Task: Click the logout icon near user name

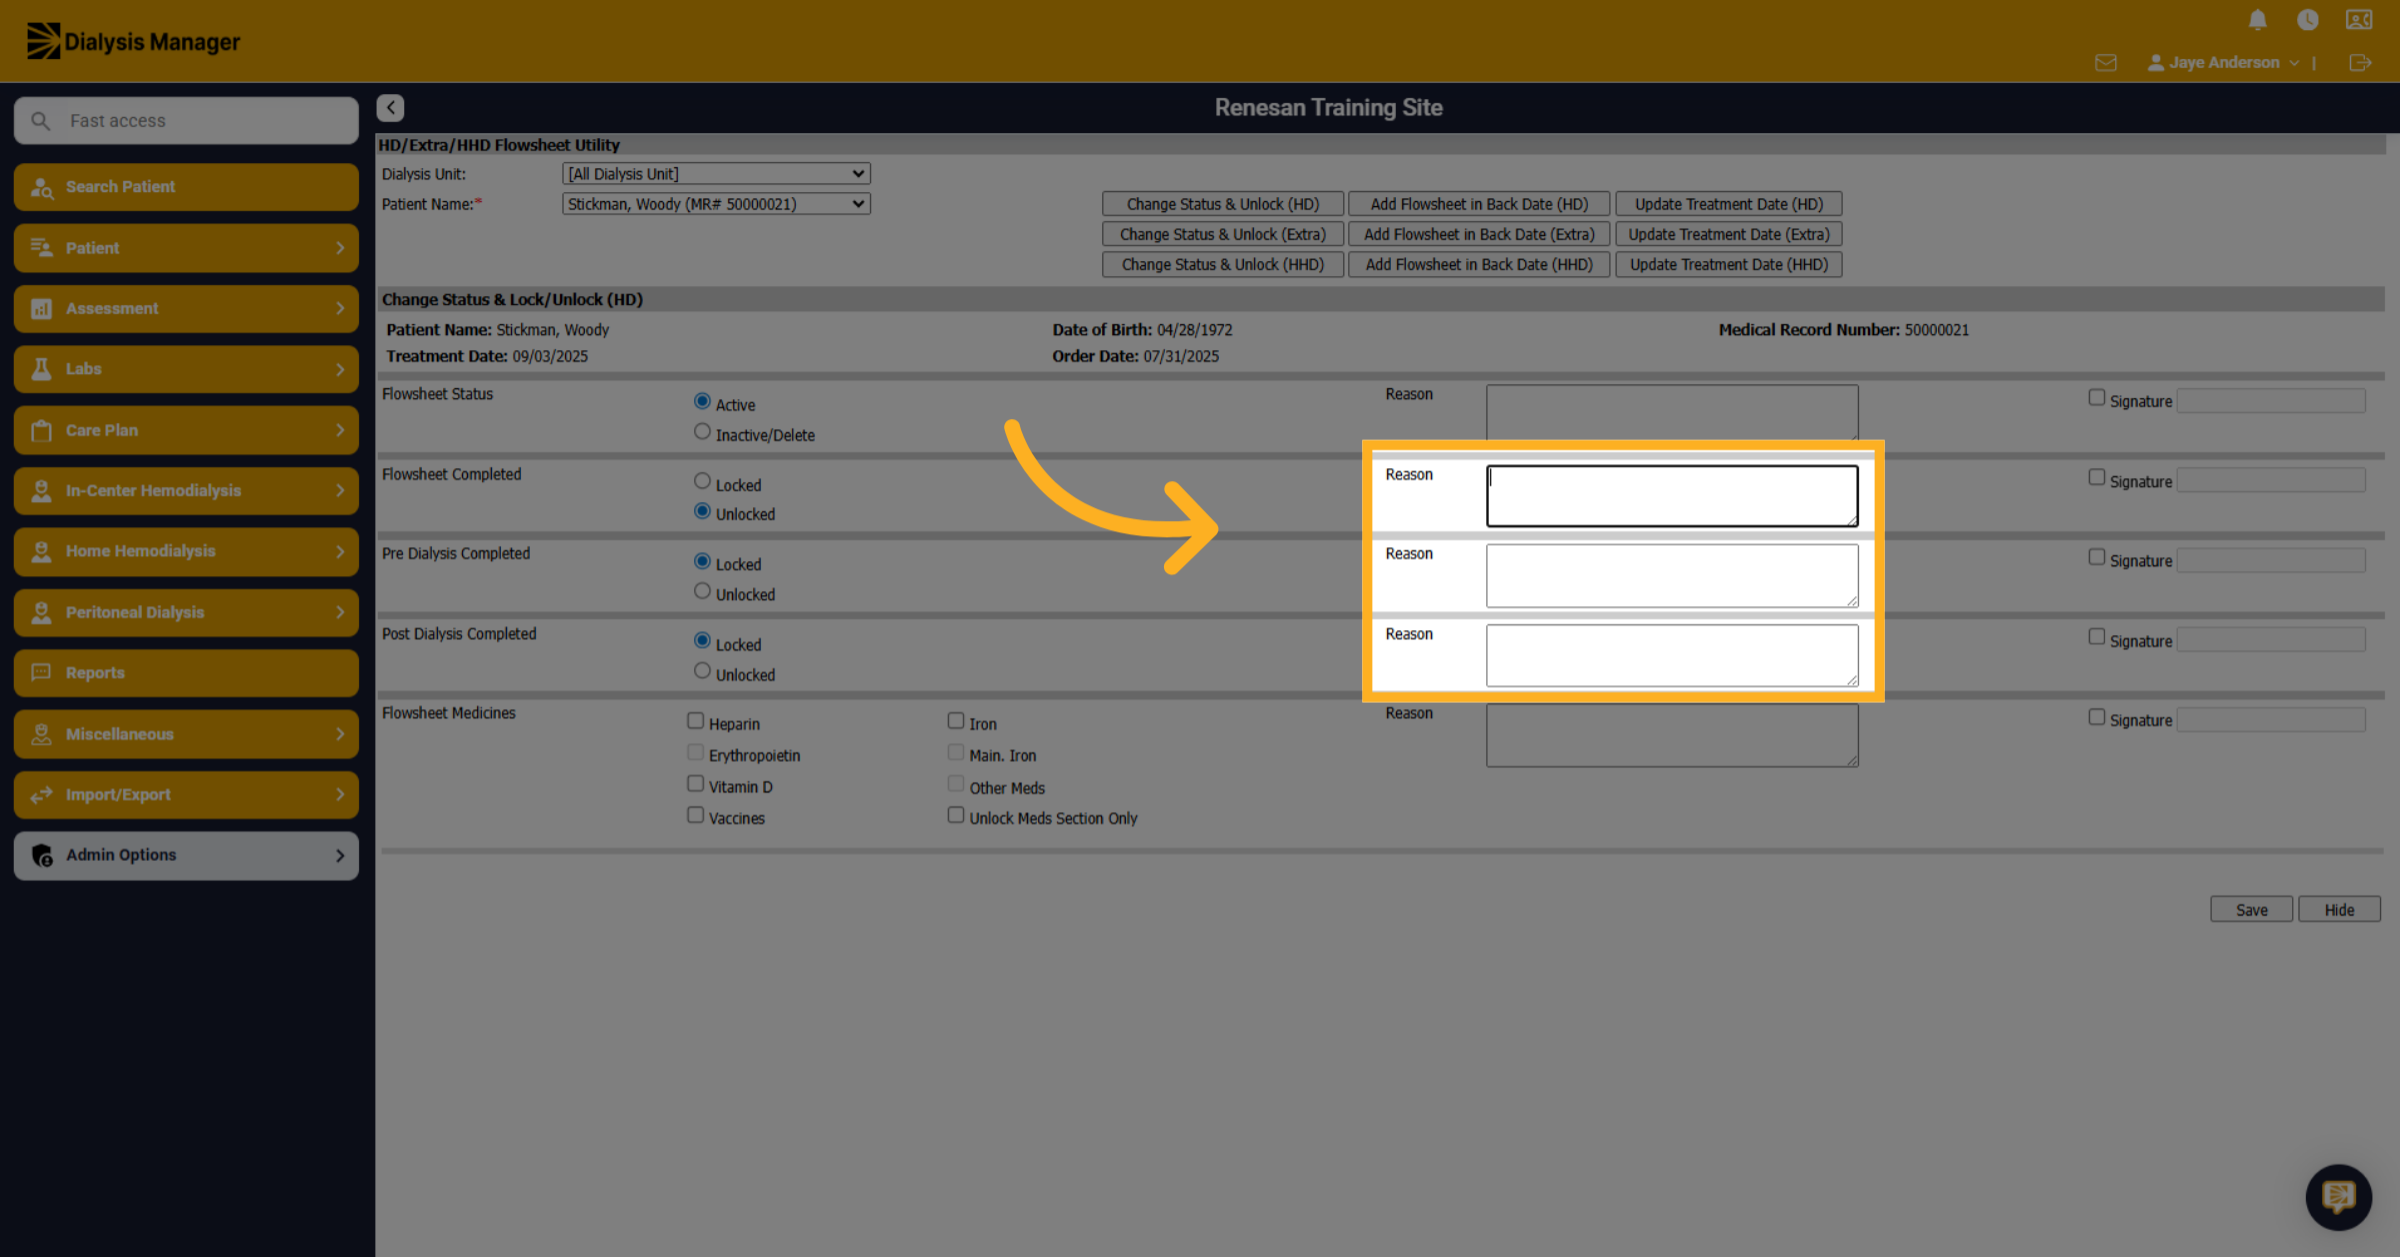Action: click(x=2360, y=63)
